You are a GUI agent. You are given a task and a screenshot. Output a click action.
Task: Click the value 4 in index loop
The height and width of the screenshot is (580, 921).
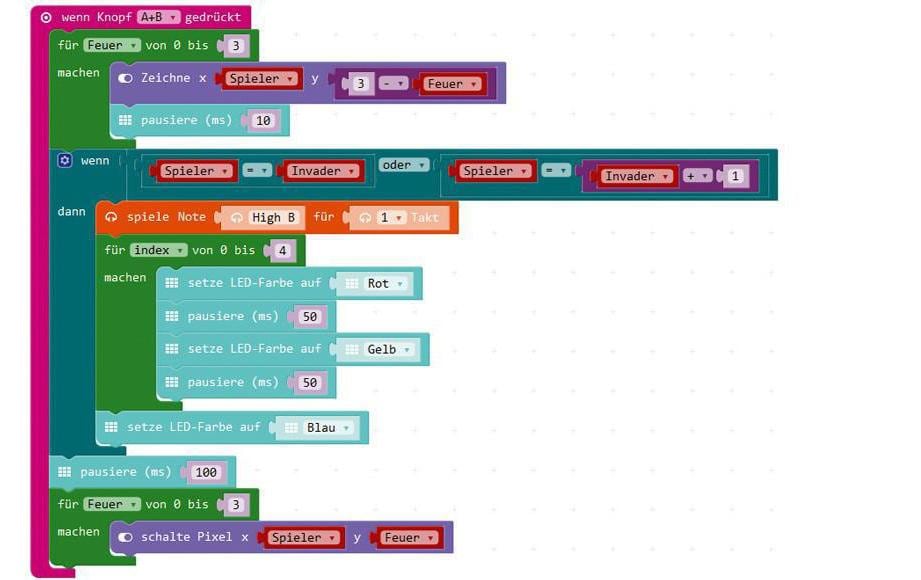click(x=283, y=251)
